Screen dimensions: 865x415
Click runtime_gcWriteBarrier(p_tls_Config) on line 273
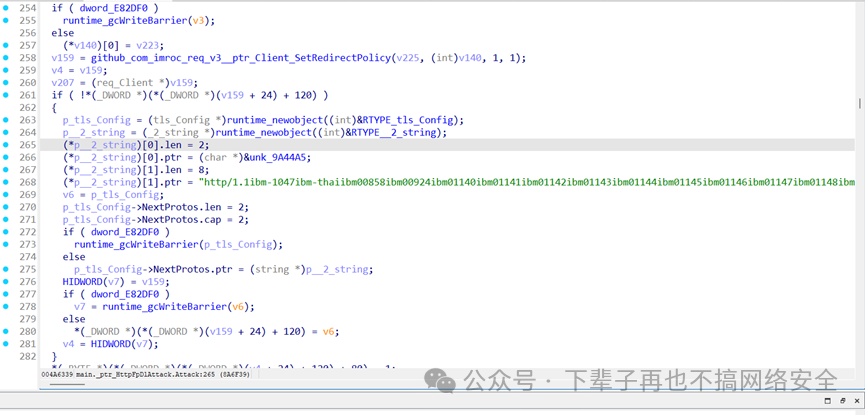coord(178,245)
